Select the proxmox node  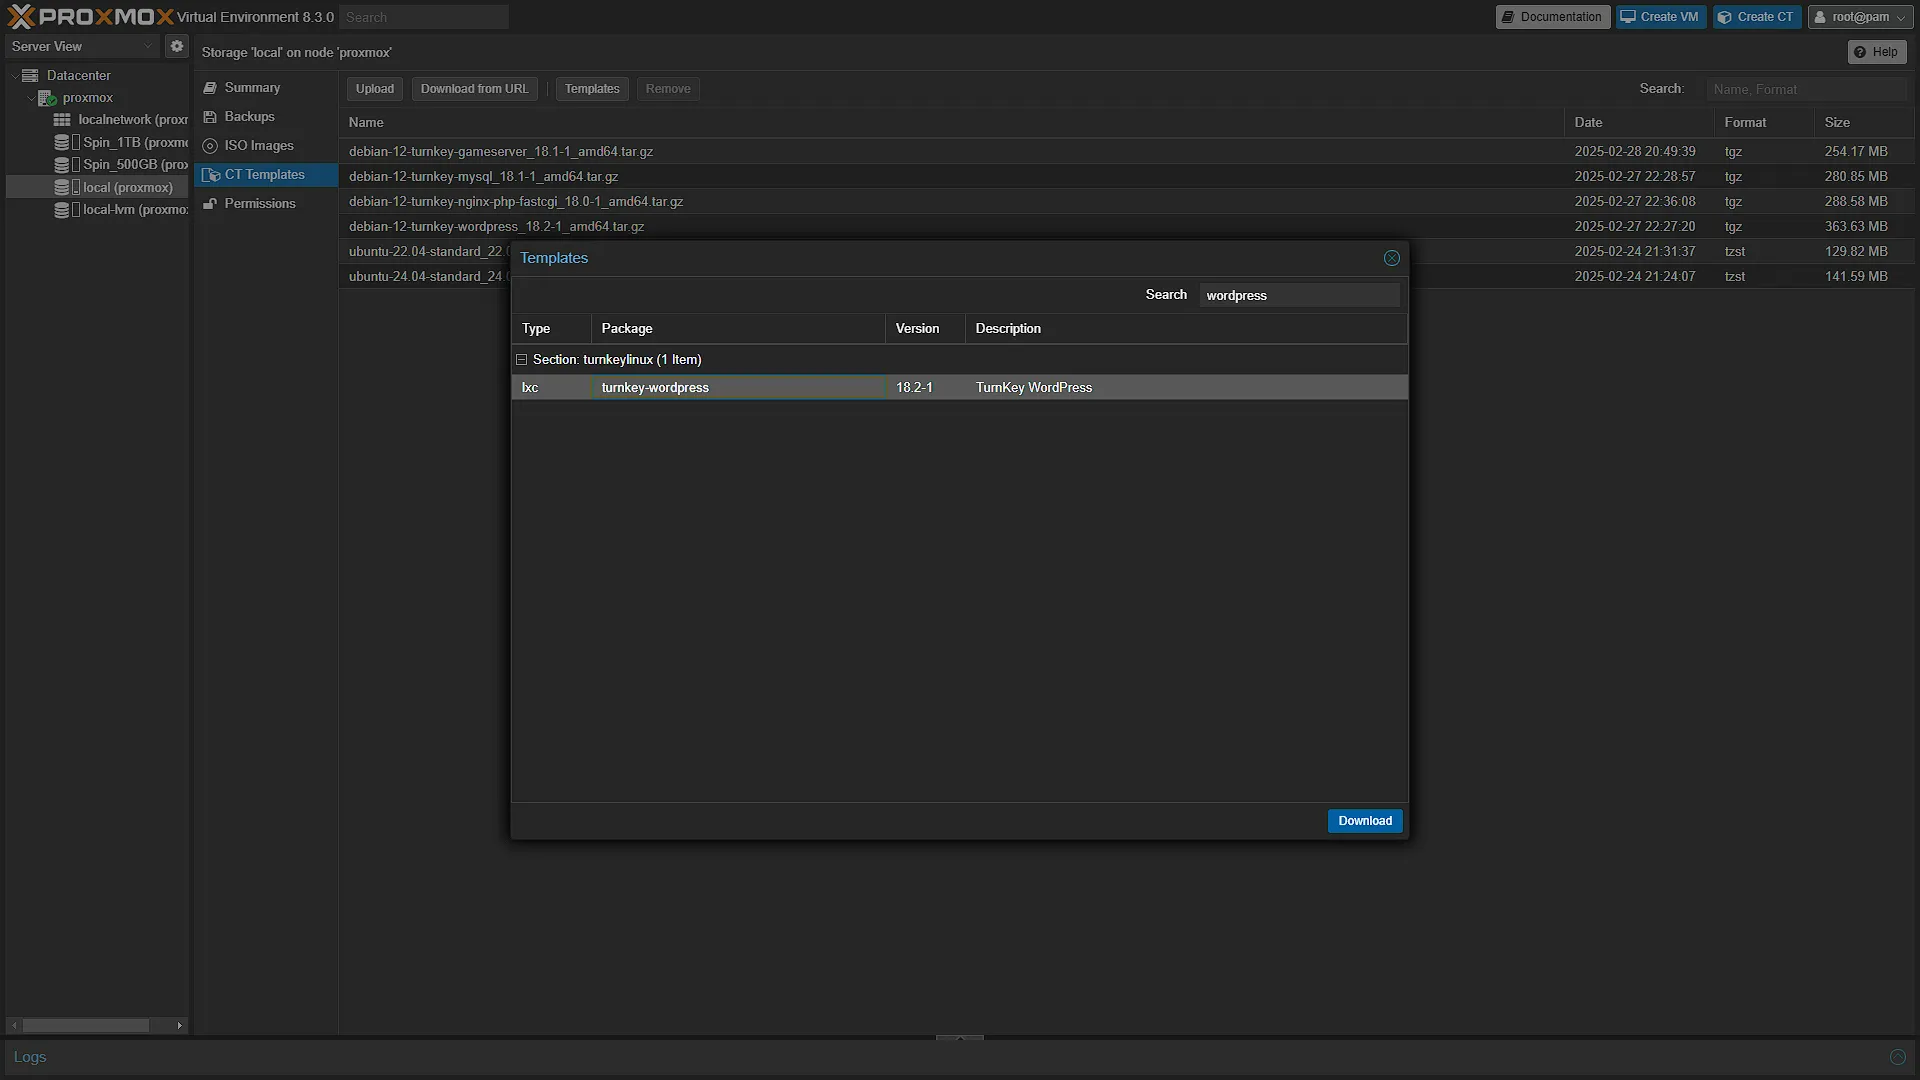pos(87,97)
